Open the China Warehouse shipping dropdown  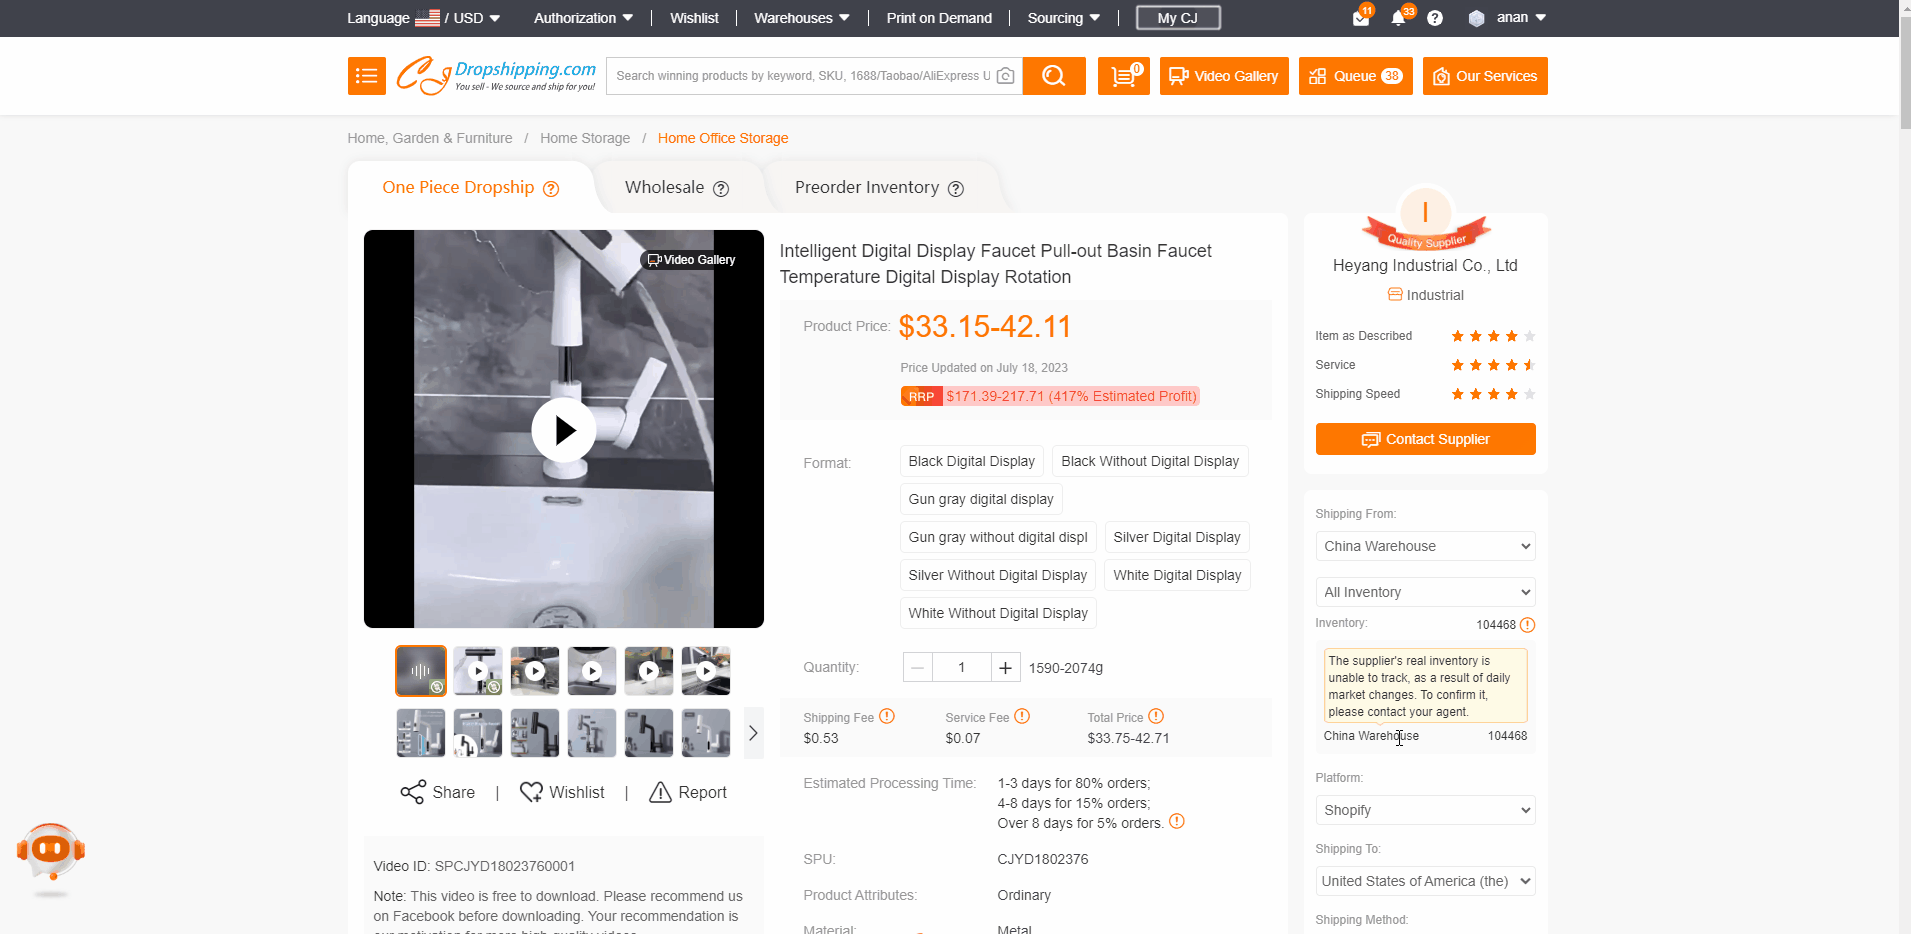(1425, 546)
